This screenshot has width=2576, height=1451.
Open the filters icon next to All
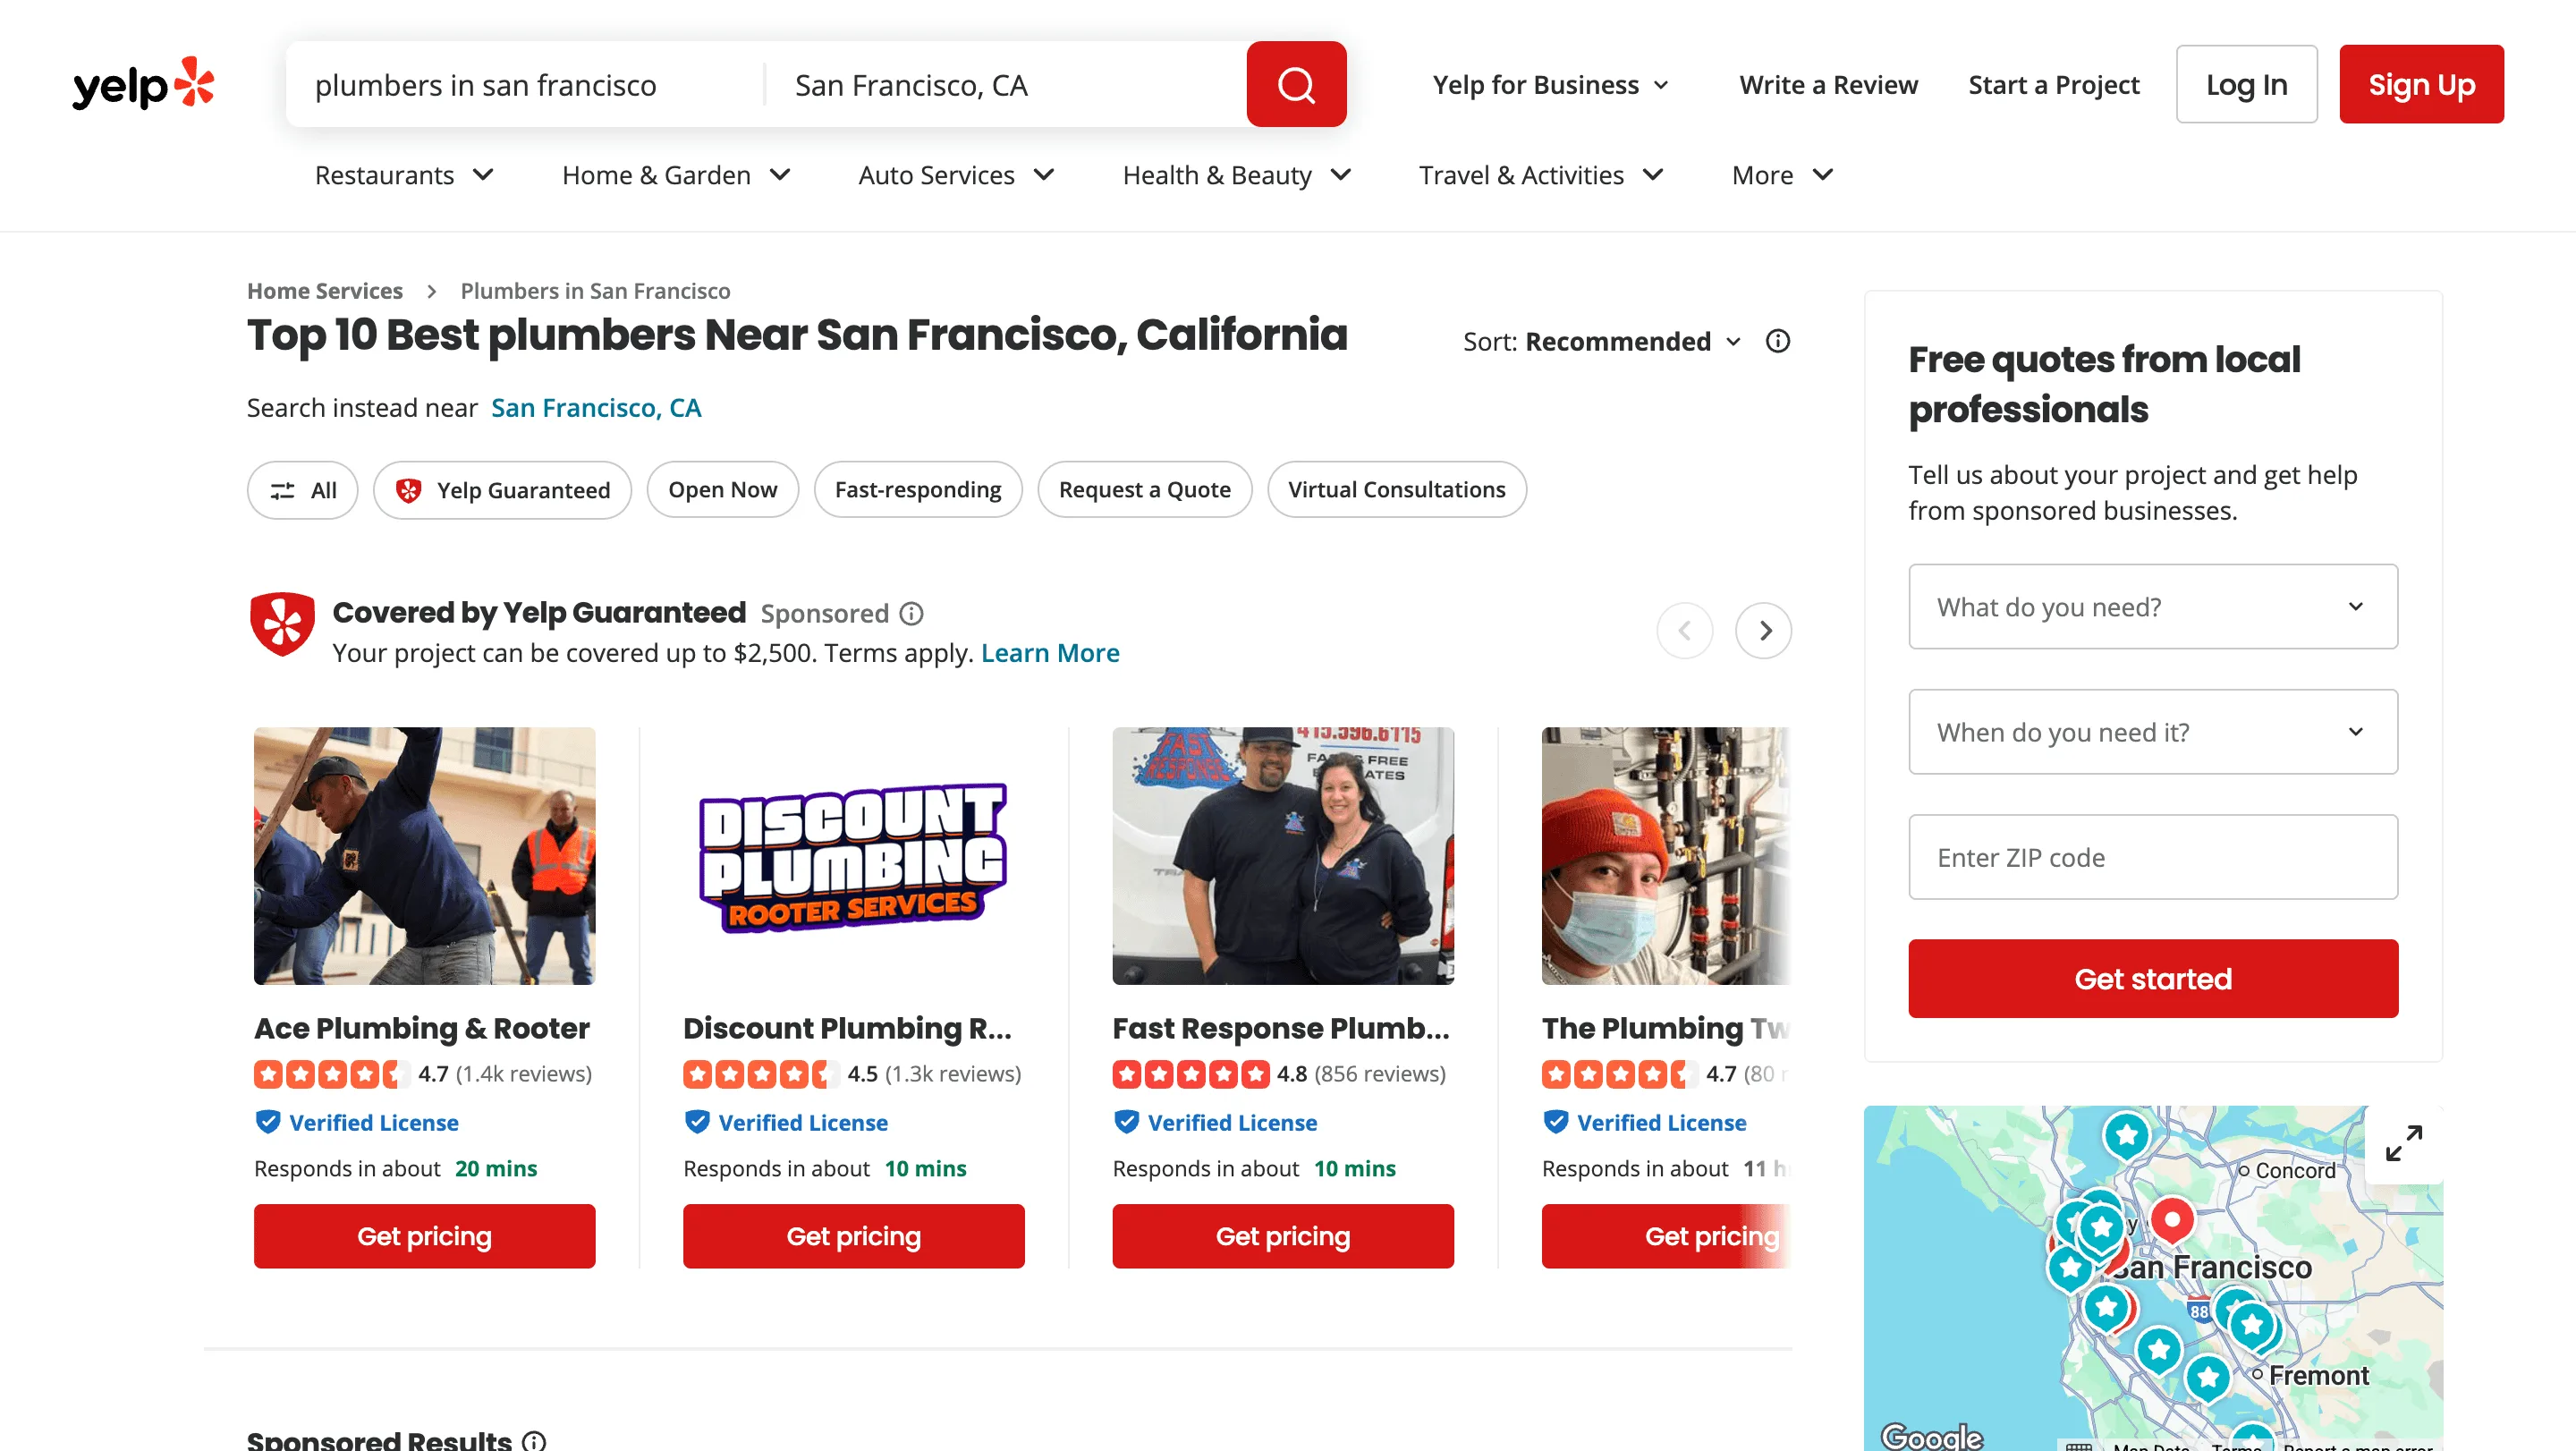coord(283,490)
